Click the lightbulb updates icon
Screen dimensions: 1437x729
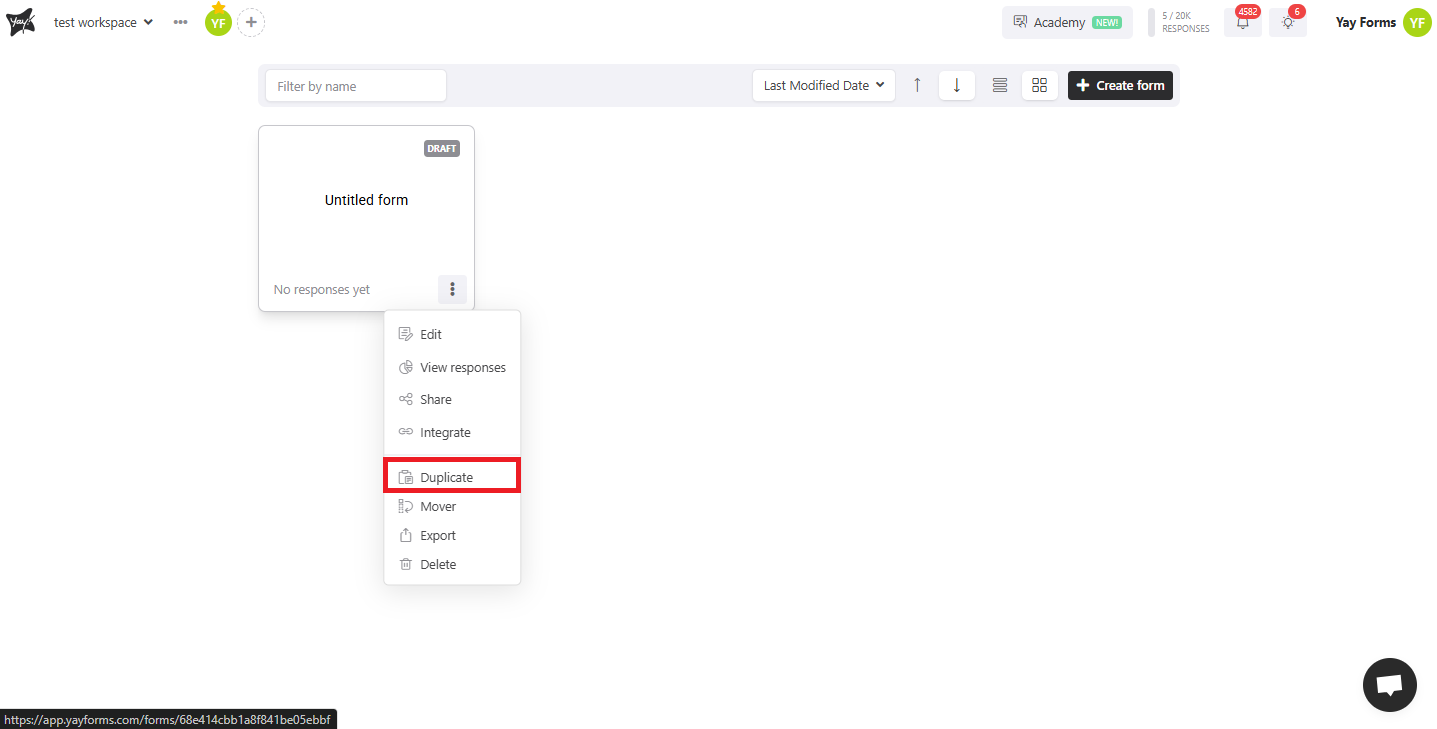[x=1287, y=23]
